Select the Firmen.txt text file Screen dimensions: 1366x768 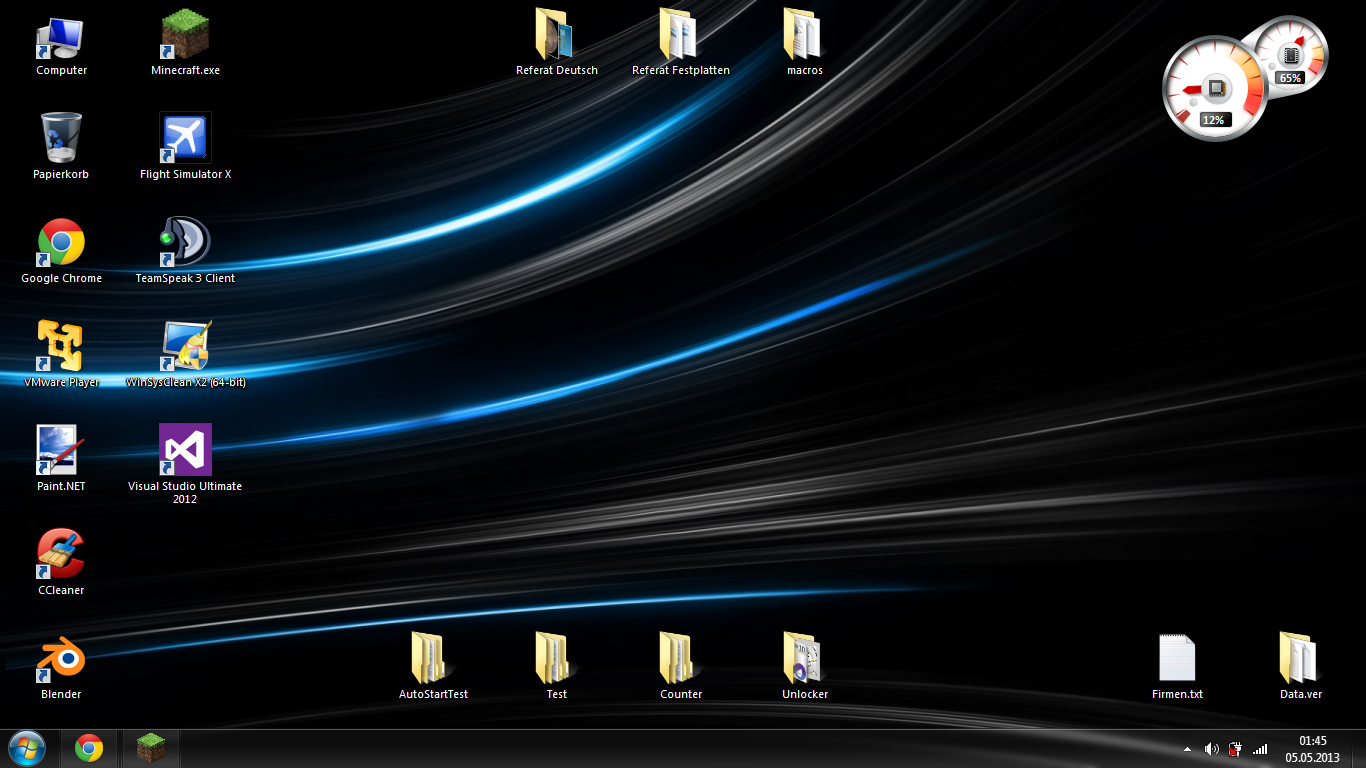coord(1177,658)
